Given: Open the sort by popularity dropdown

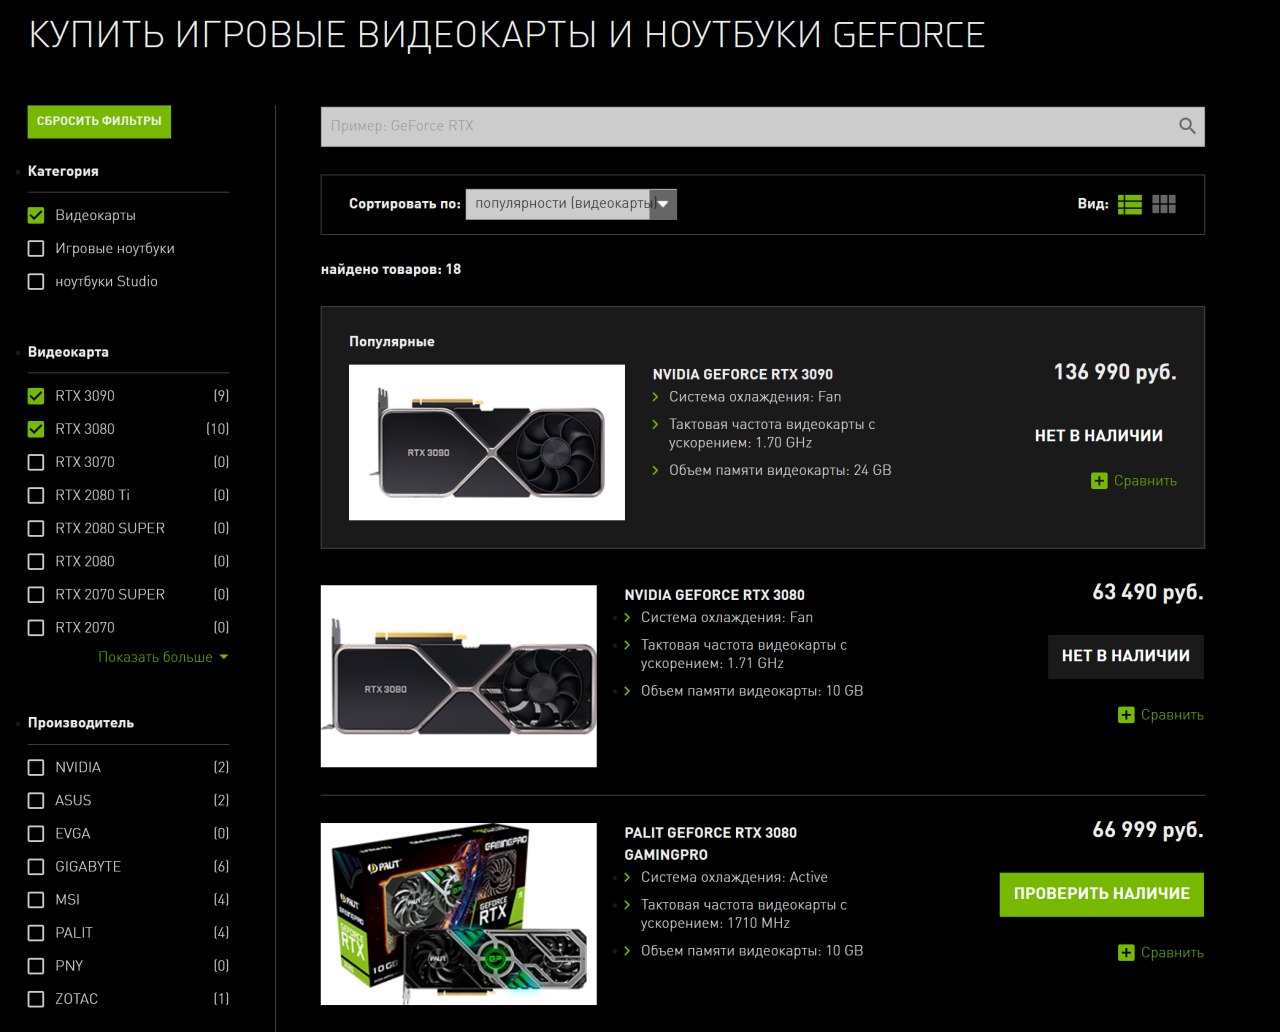Looking at the screenshot, I should [570, 204].
